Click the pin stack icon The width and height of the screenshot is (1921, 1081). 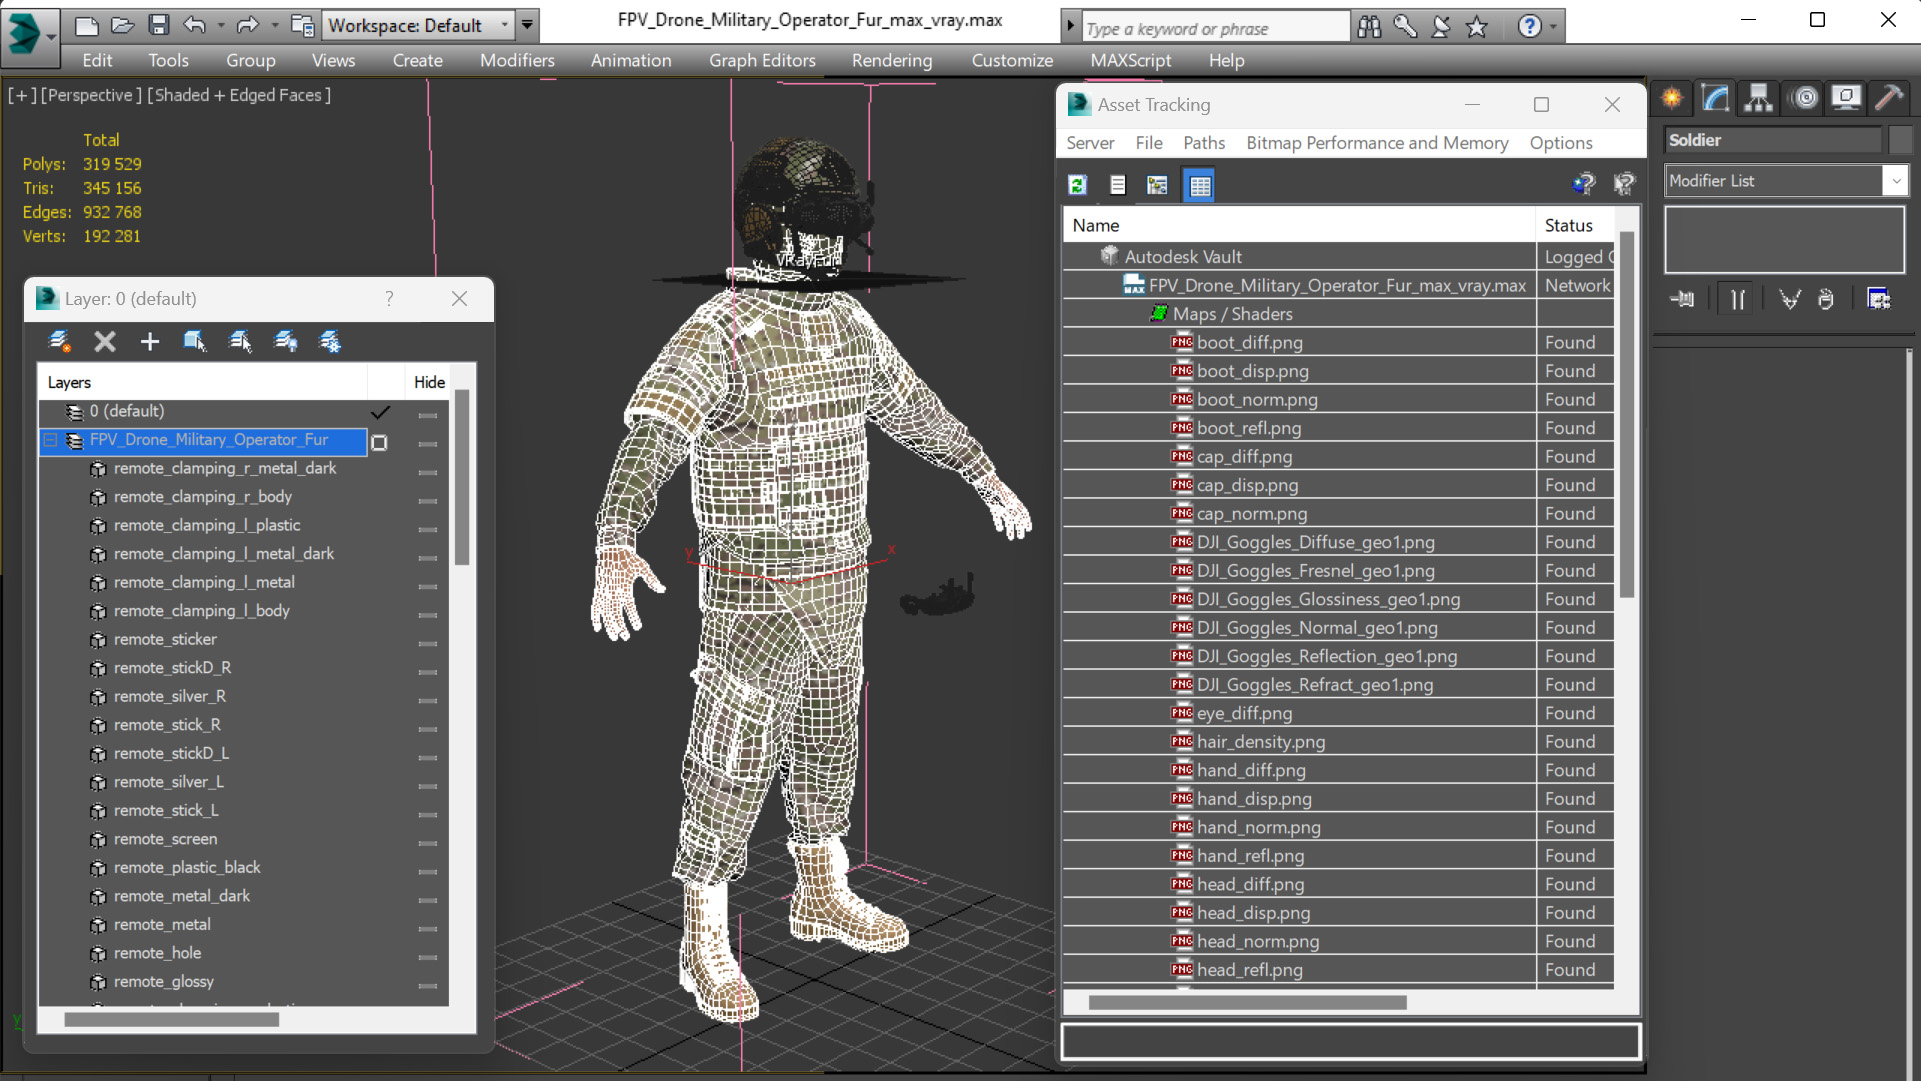tap(1682, 299)
